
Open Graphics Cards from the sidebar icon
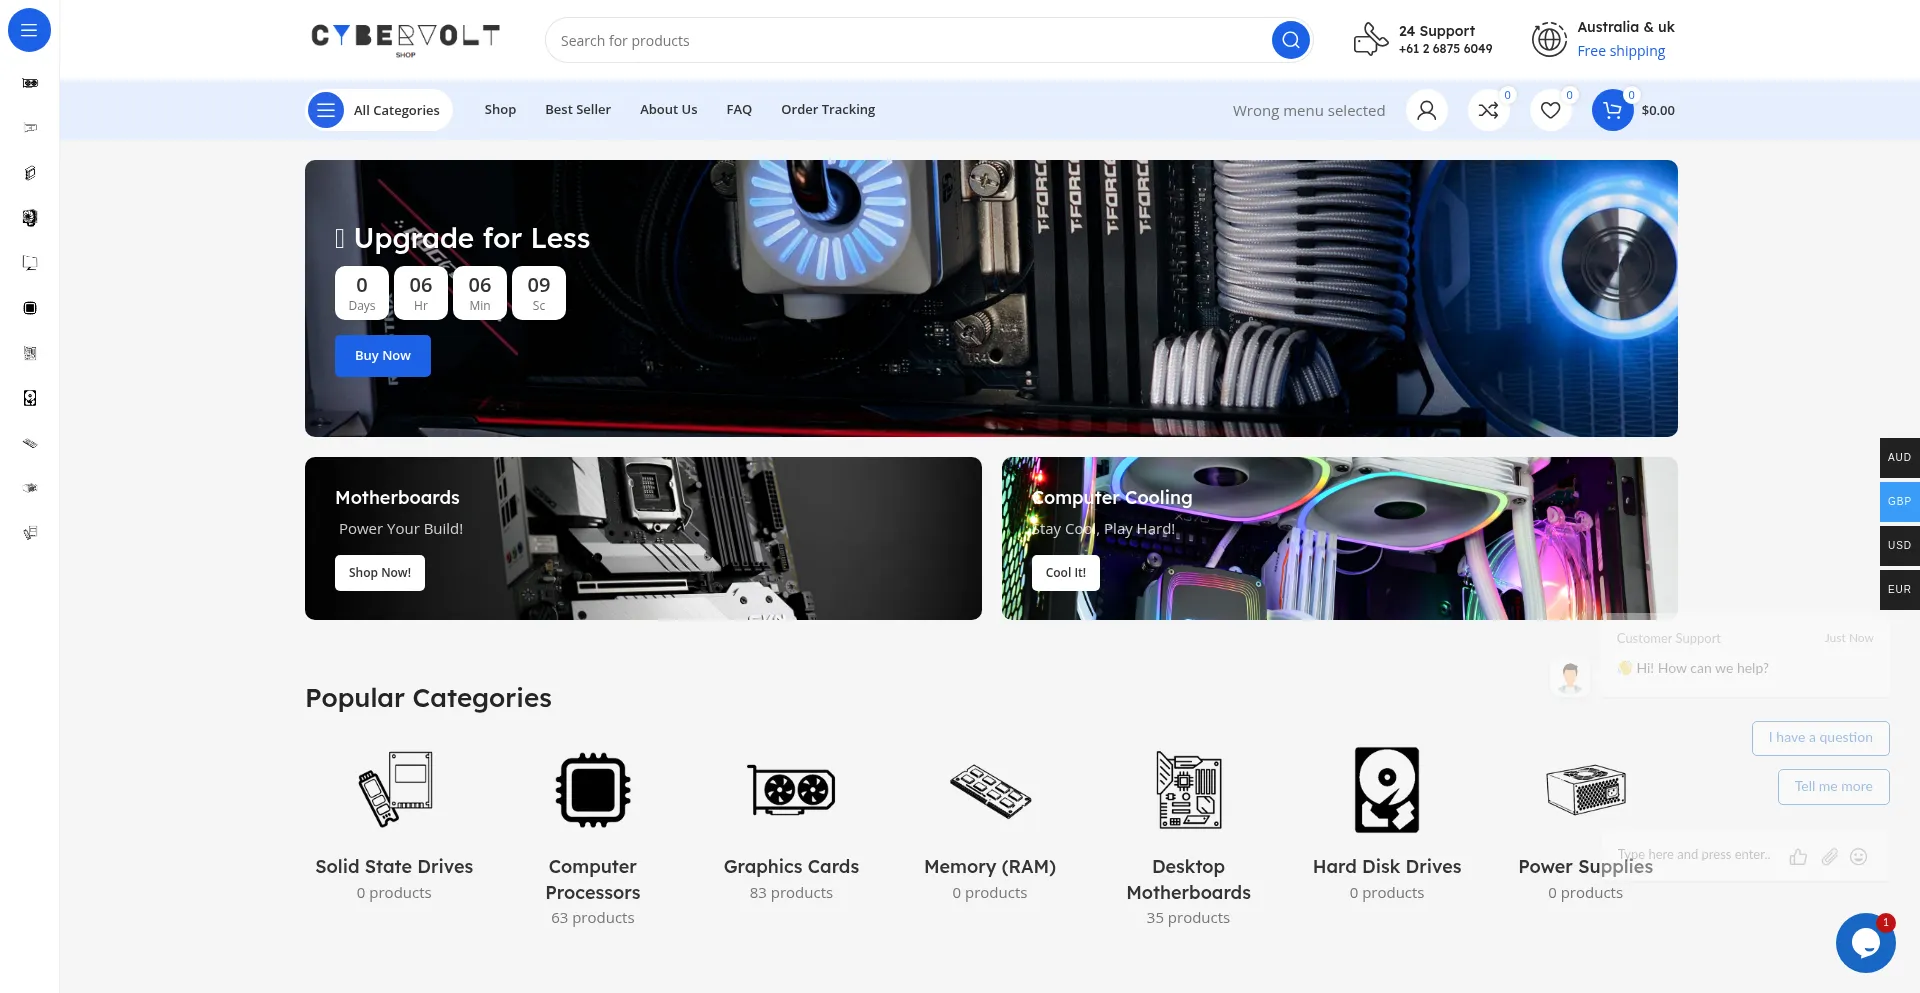(x=30, y=83)
